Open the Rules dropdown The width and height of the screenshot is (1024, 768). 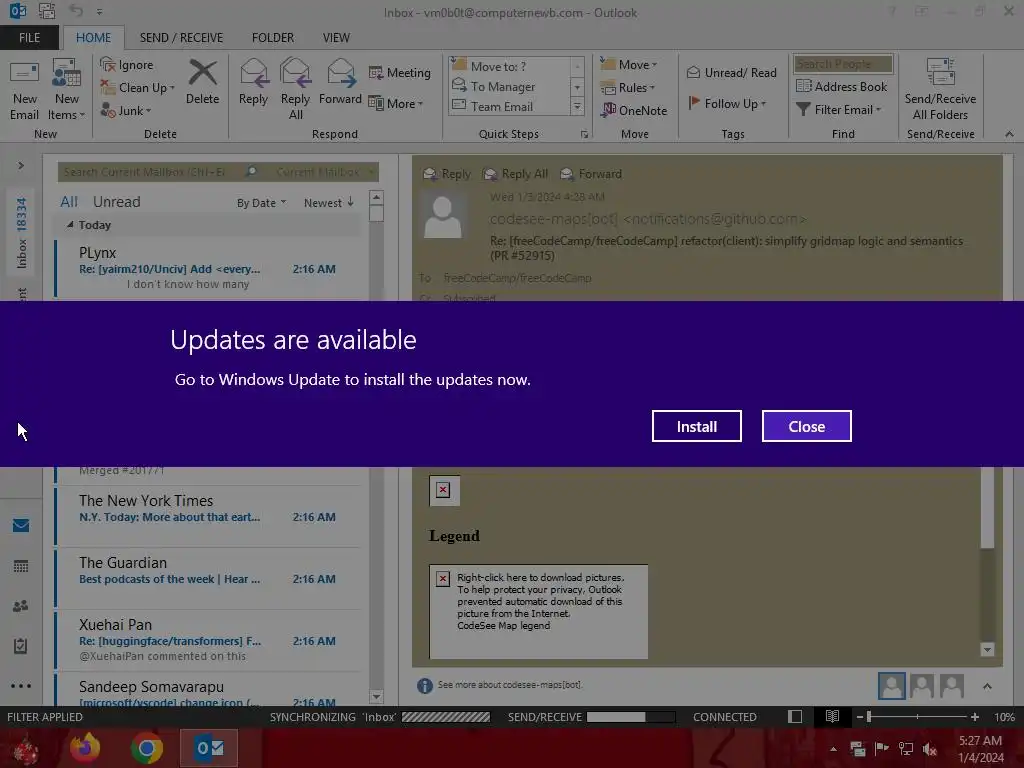tap(627, 88)
